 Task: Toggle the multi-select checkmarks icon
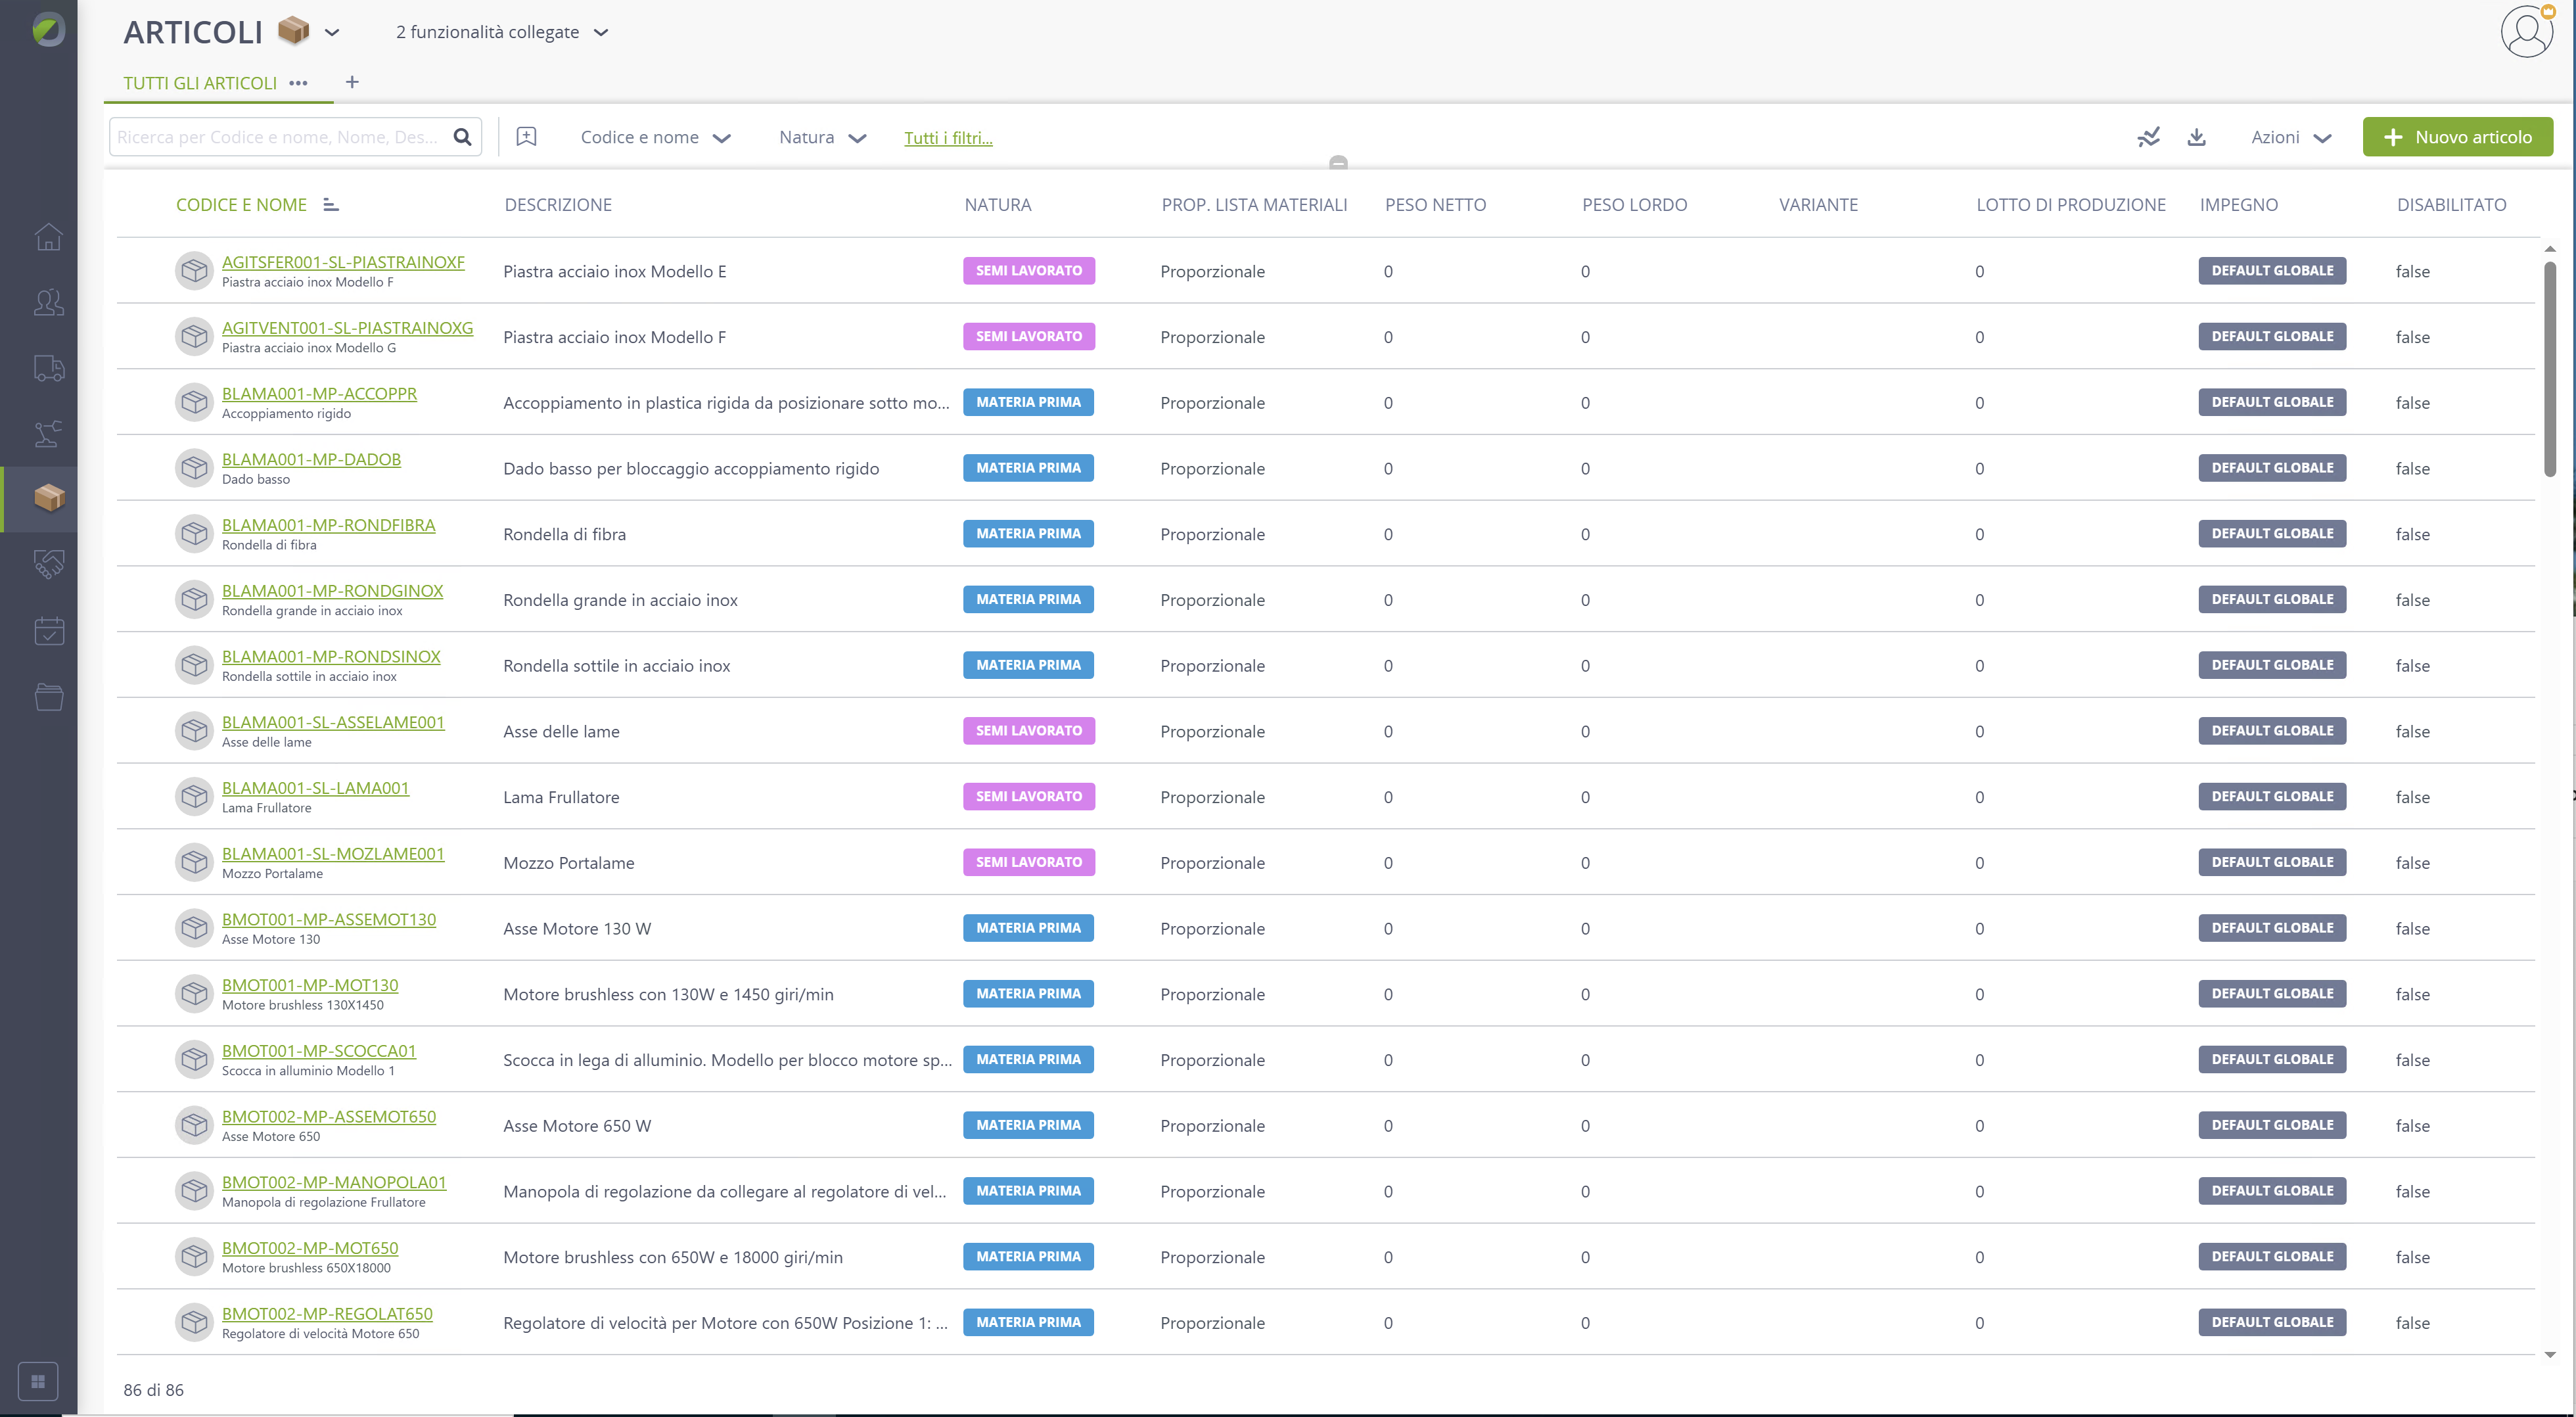tap(2148, 137)
